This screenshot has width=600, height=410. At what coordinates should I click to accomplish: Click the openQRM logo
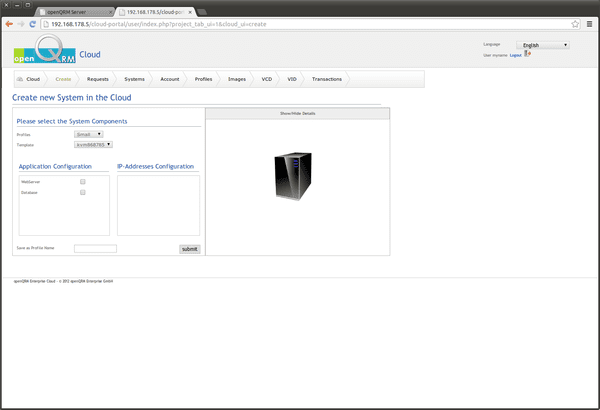pos(44,49)
